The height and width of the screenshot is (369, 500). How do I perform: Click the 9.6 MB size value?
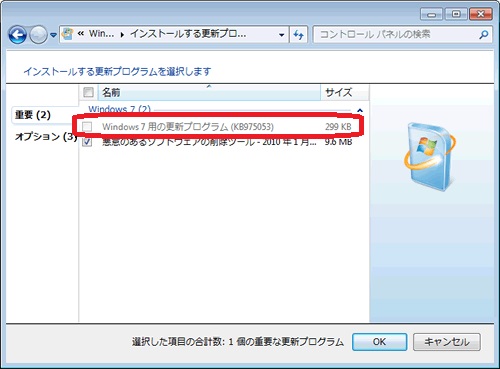click(x=338, y=142)
